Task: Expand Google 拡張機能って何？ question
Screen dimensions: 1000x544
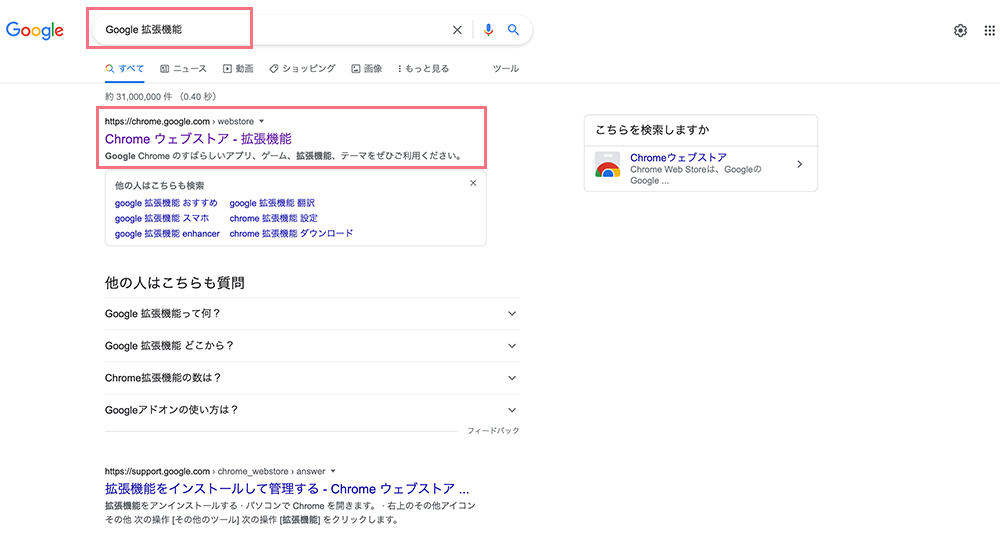Action: pos(312,314)
